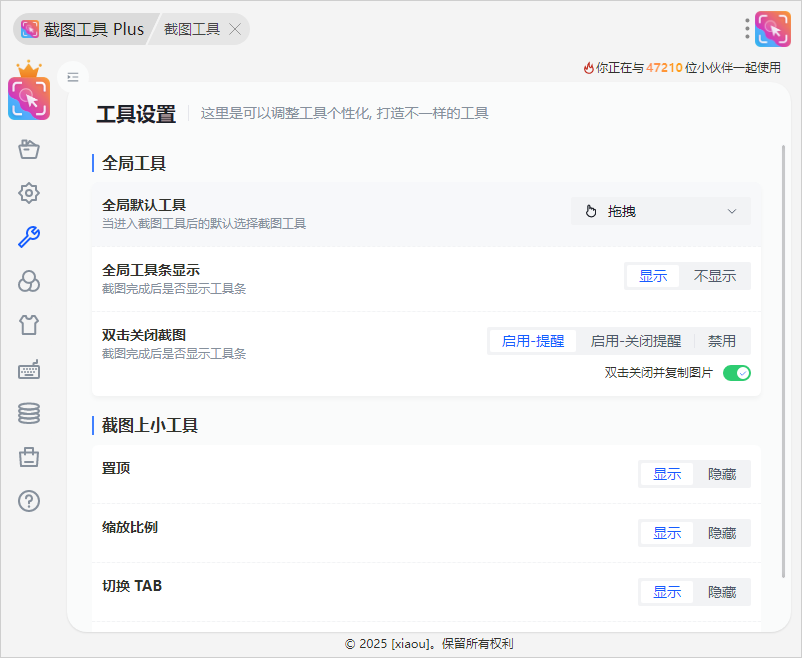Choose 启用-提醒 for 双击关闭截图
The image size is (802, 658).
(533, 341)
